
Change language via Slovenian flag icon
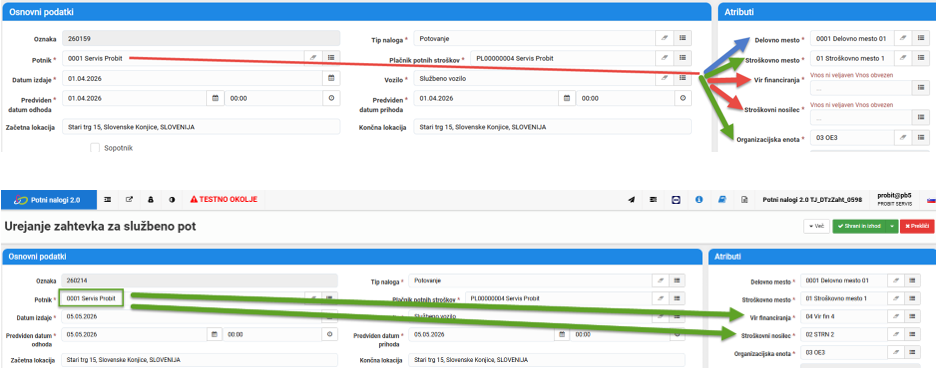[931, 201]
